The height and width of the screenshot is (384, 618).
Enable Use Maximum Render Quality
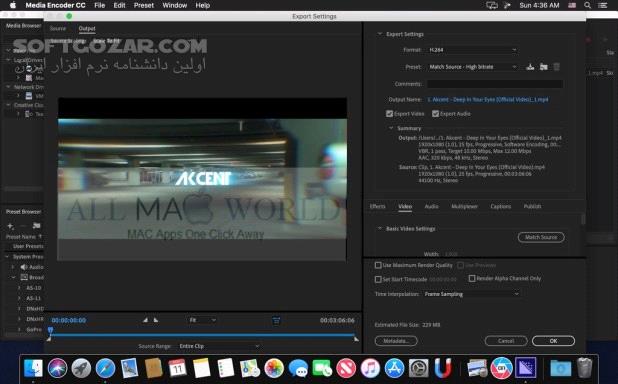click(x=378, y=265)
